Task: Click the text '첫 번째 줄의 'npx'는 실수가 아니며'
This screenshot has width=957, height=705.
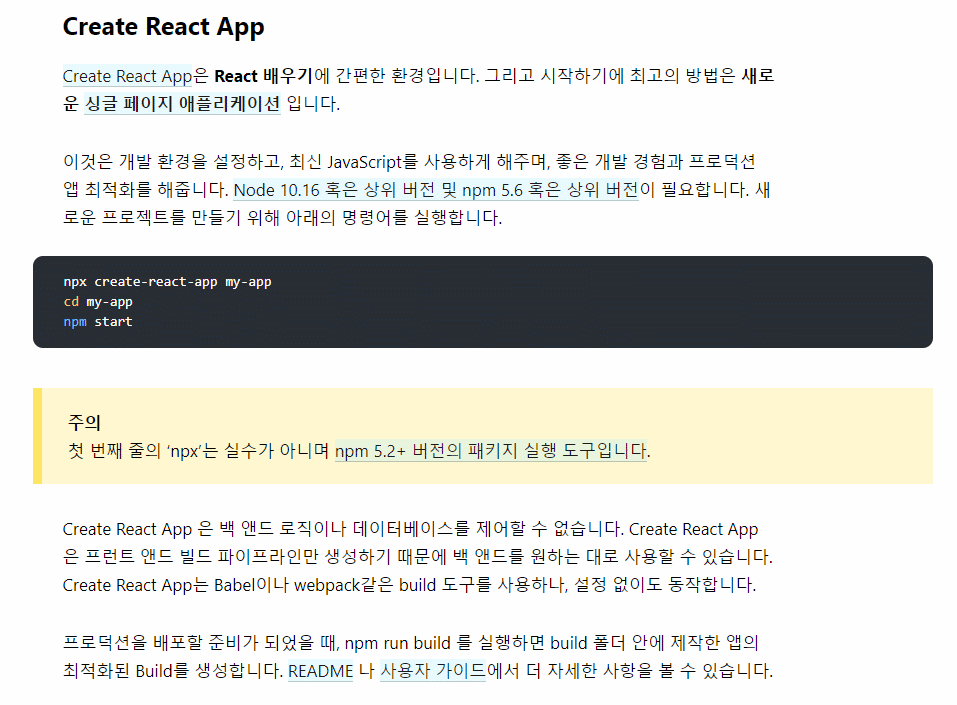Action: tap(198, 450)
